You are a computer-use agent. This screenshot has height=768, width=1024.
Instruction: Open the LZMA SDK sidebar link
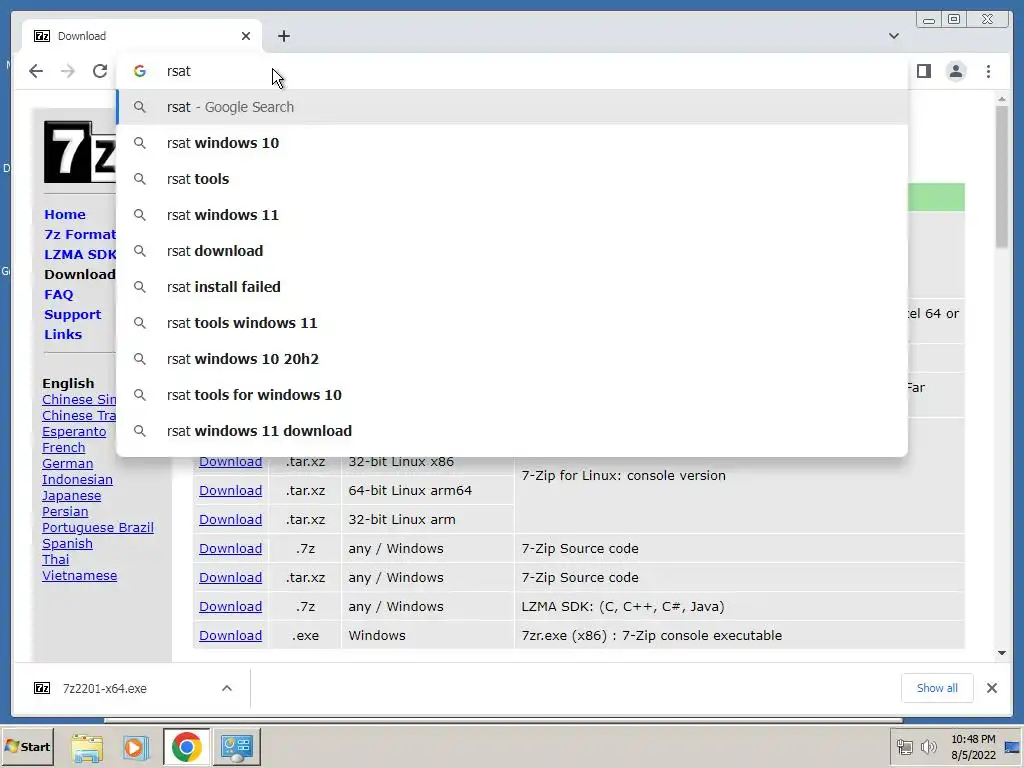pyautogui.click(x=80, y=255)
